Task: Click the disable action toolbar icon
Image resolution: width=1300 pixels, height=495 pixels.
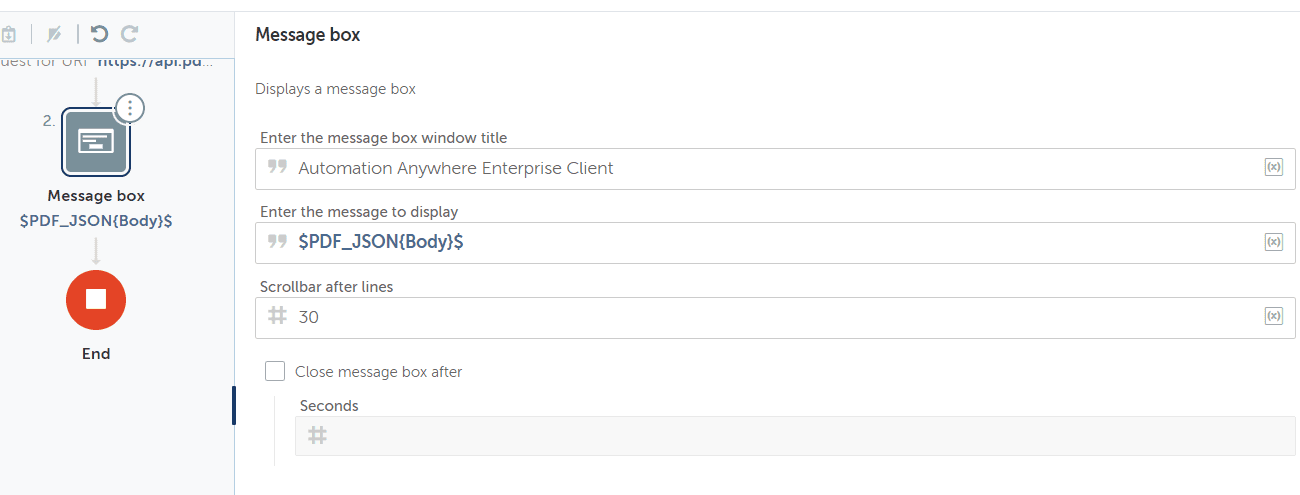Action: coord(55,34)
